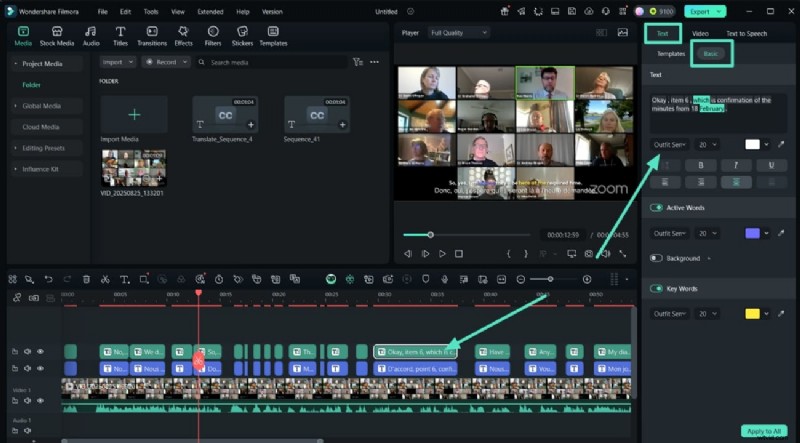Viewport: 800px width, 443px height.
Task: Open the Tools menu
Action: tap(150, 12)
